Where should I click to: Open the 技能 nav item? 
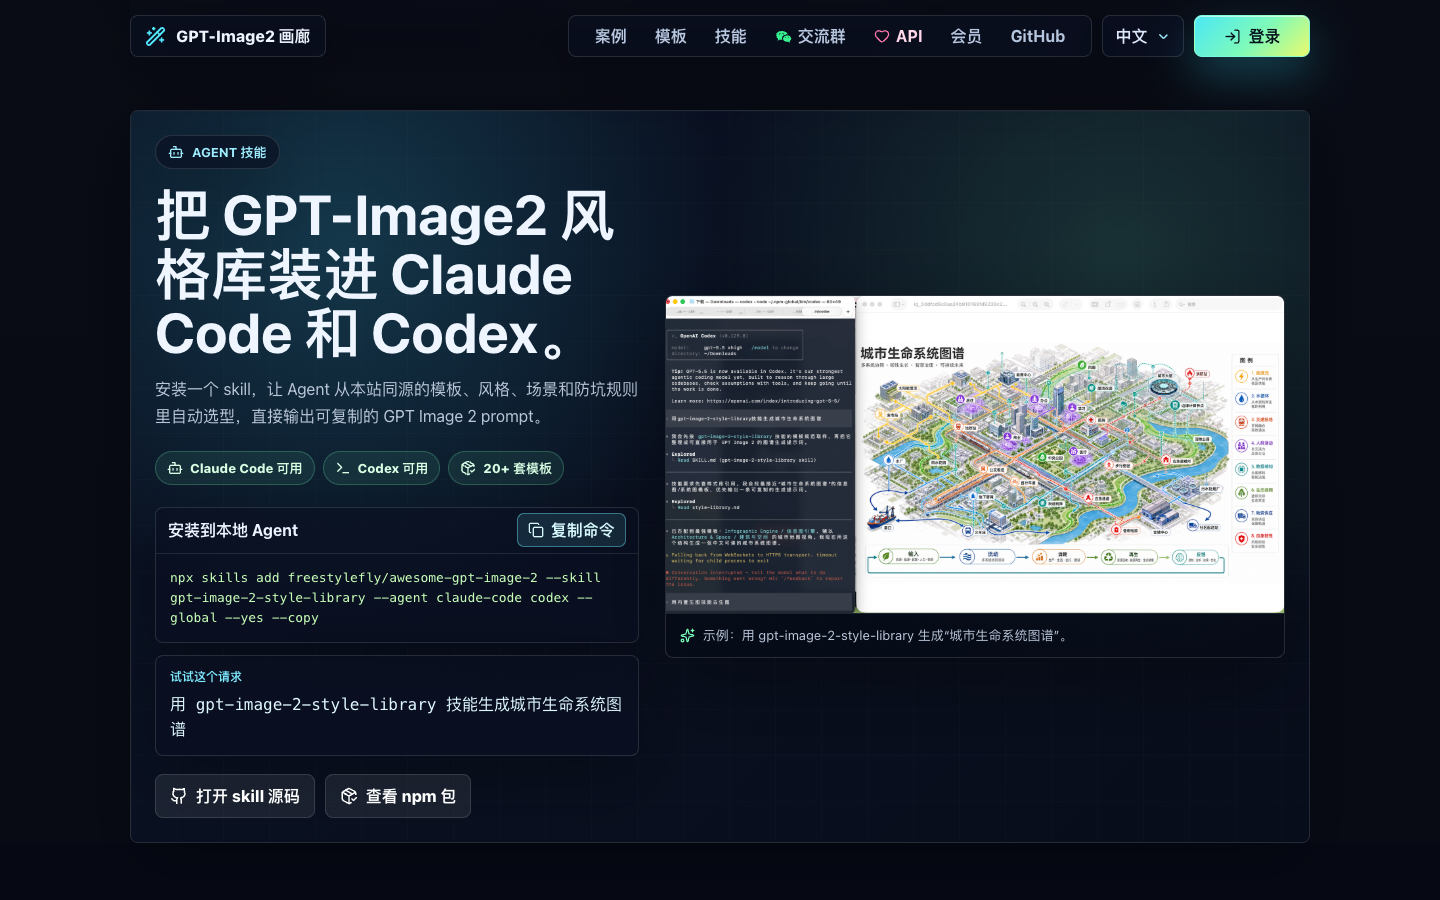click(x=731, y=36)
